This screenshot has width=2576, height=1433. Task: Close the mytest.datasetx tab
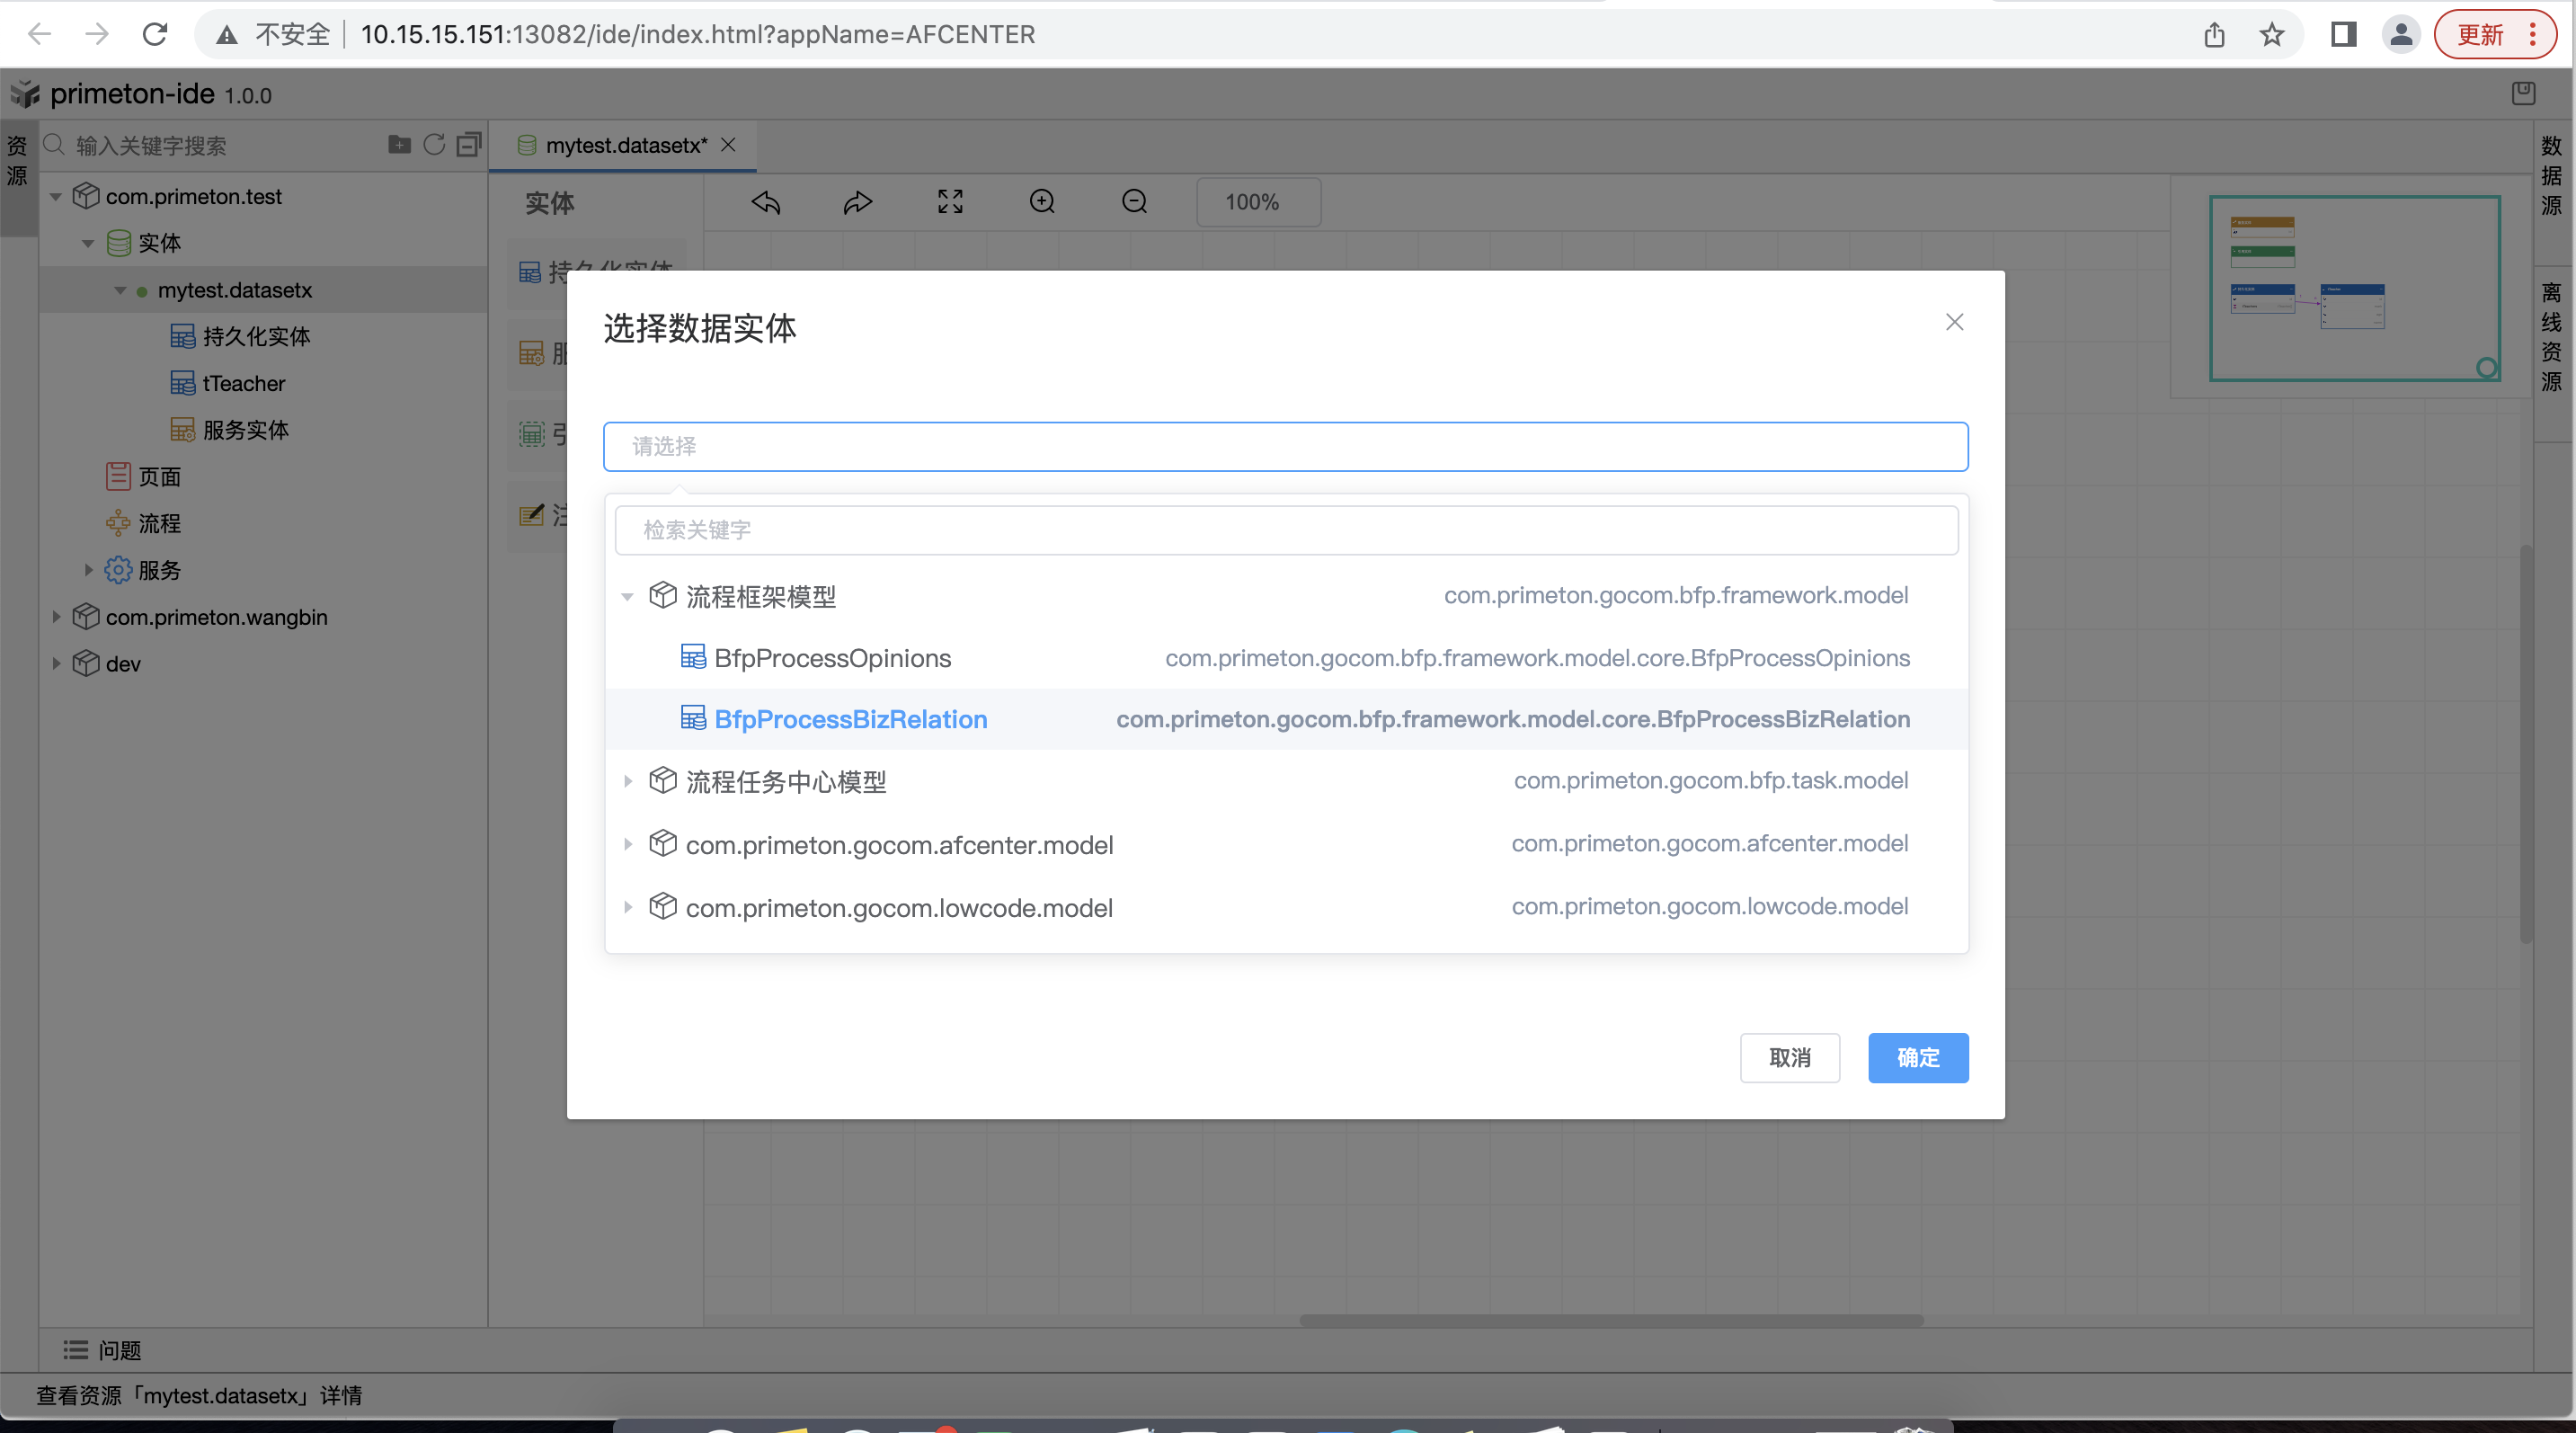(x=728, y=145)
